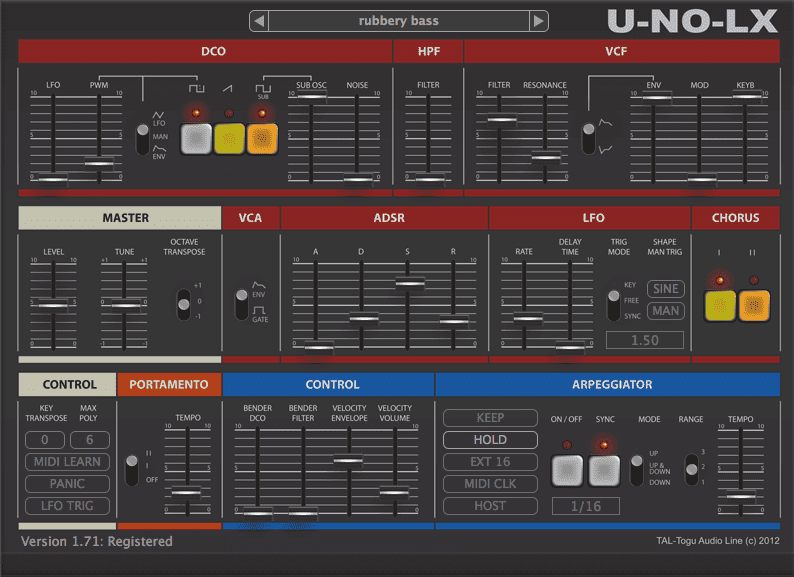Adjust the NOISE level slider
The image size is (794, 577).
[358, 178]
